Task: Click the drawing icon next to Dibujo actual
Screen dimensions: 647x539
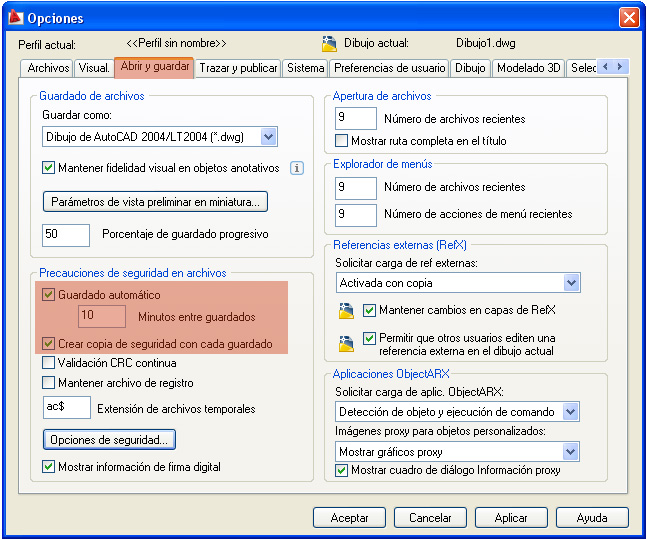Action: (329, 43)
